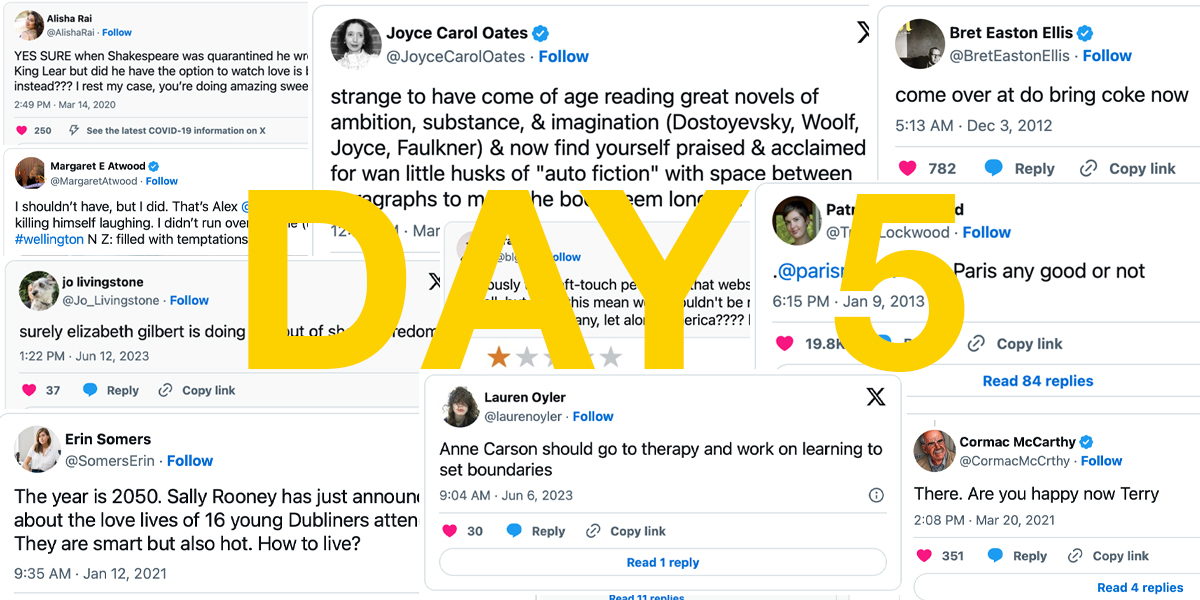1200x600 pixels.
Task: Click Copy link icon on Cormac McCarthy's tweet
Action: point(1075,555)
